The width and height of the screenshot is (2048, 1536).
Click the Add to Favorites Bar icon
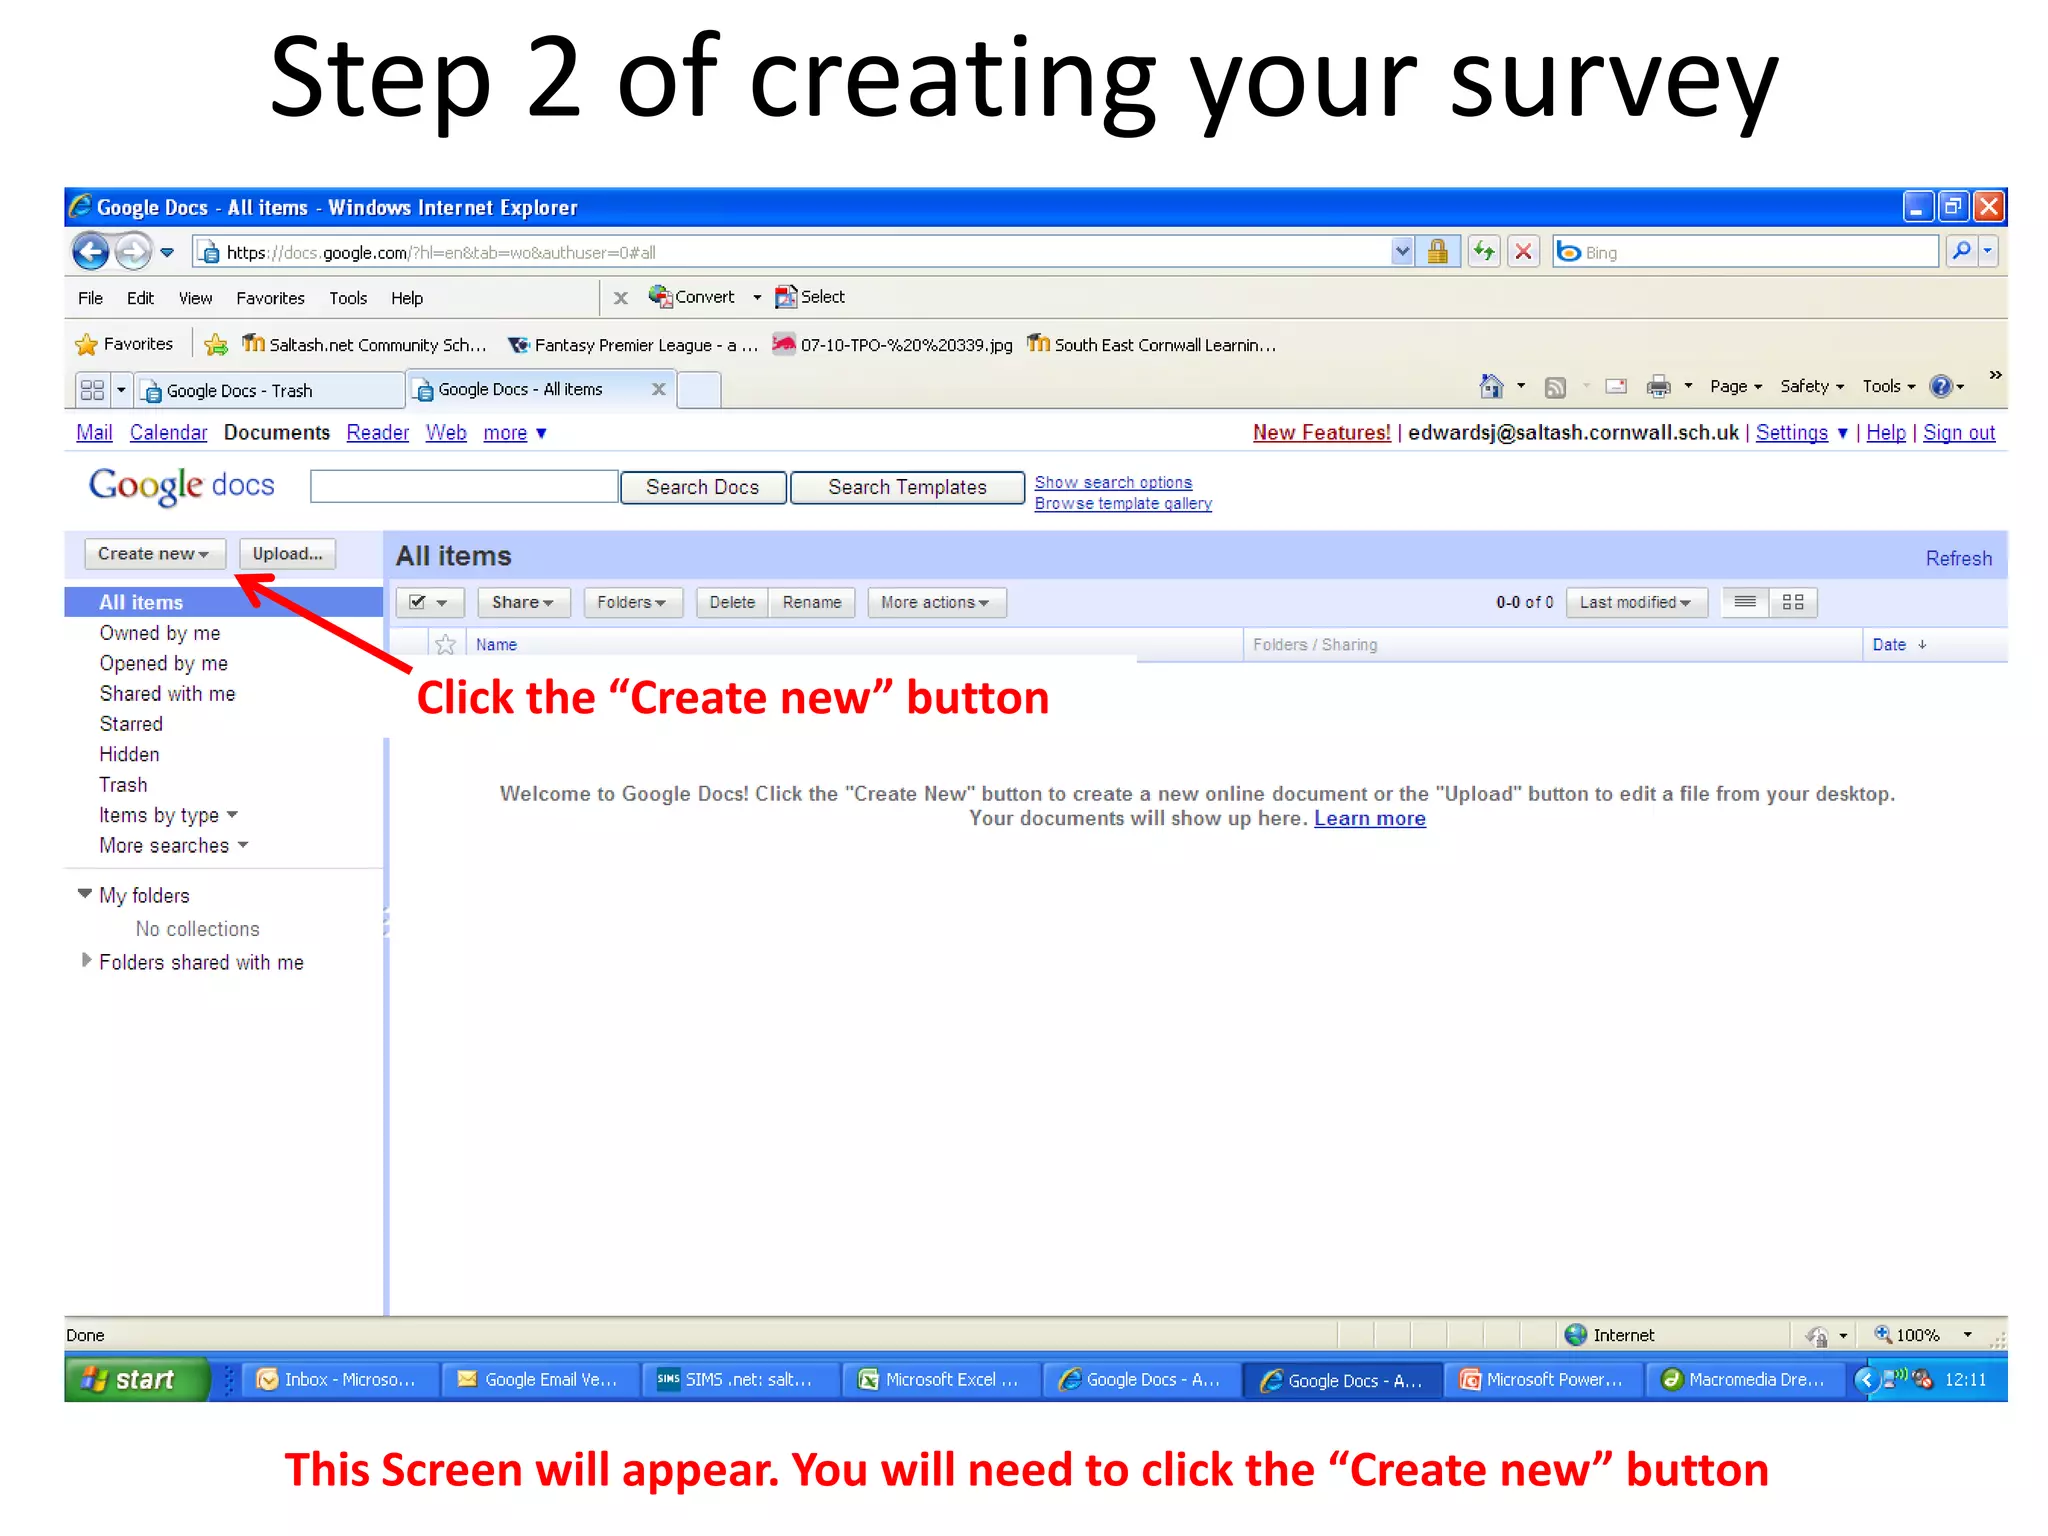[216, 345]
